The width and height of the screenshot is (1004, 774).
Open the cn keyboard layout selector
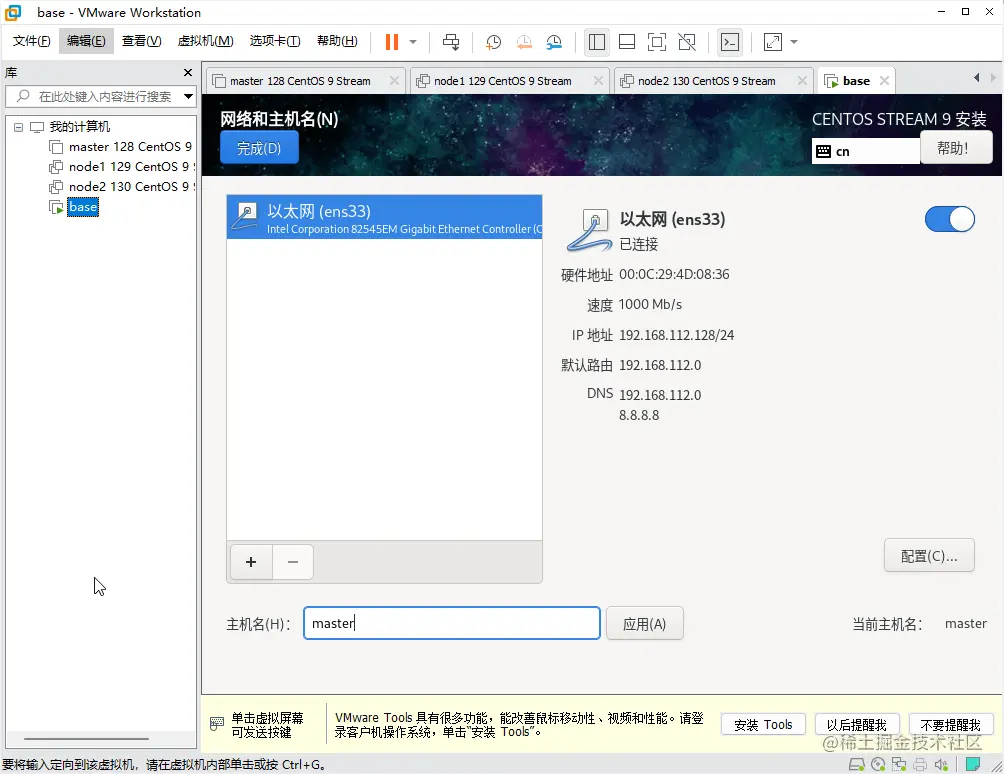866,151
